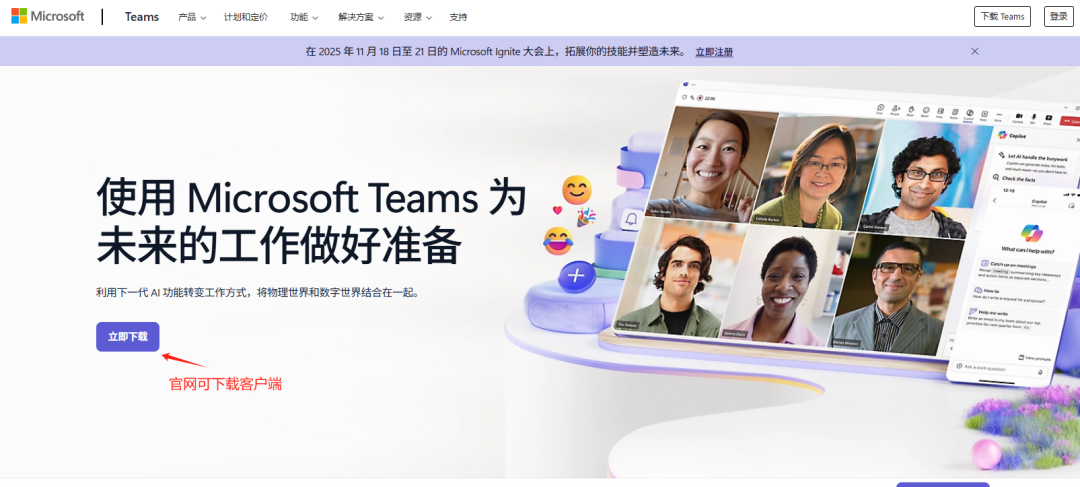1080x487 pixels.
Task: Click the Chat icon in meeting toolbar
Action: (880, 108)
